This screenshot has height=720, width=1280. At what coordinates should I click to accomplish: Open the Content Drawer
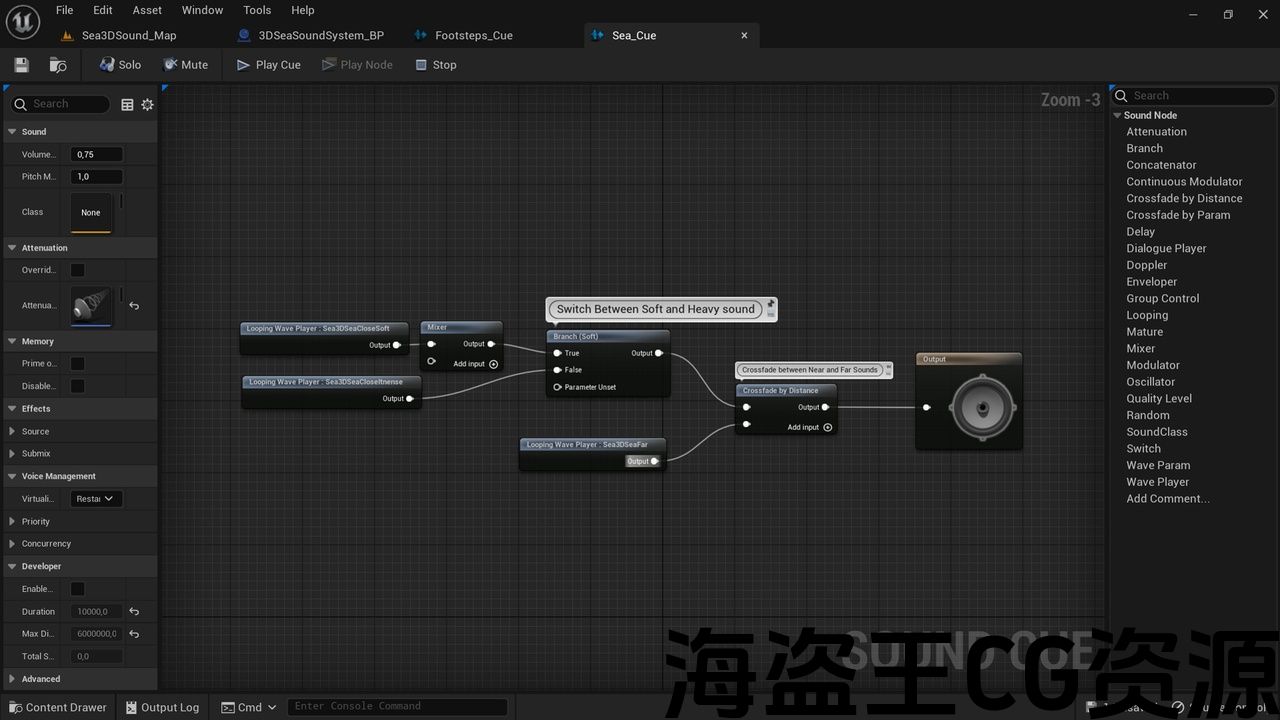point(57,707)
